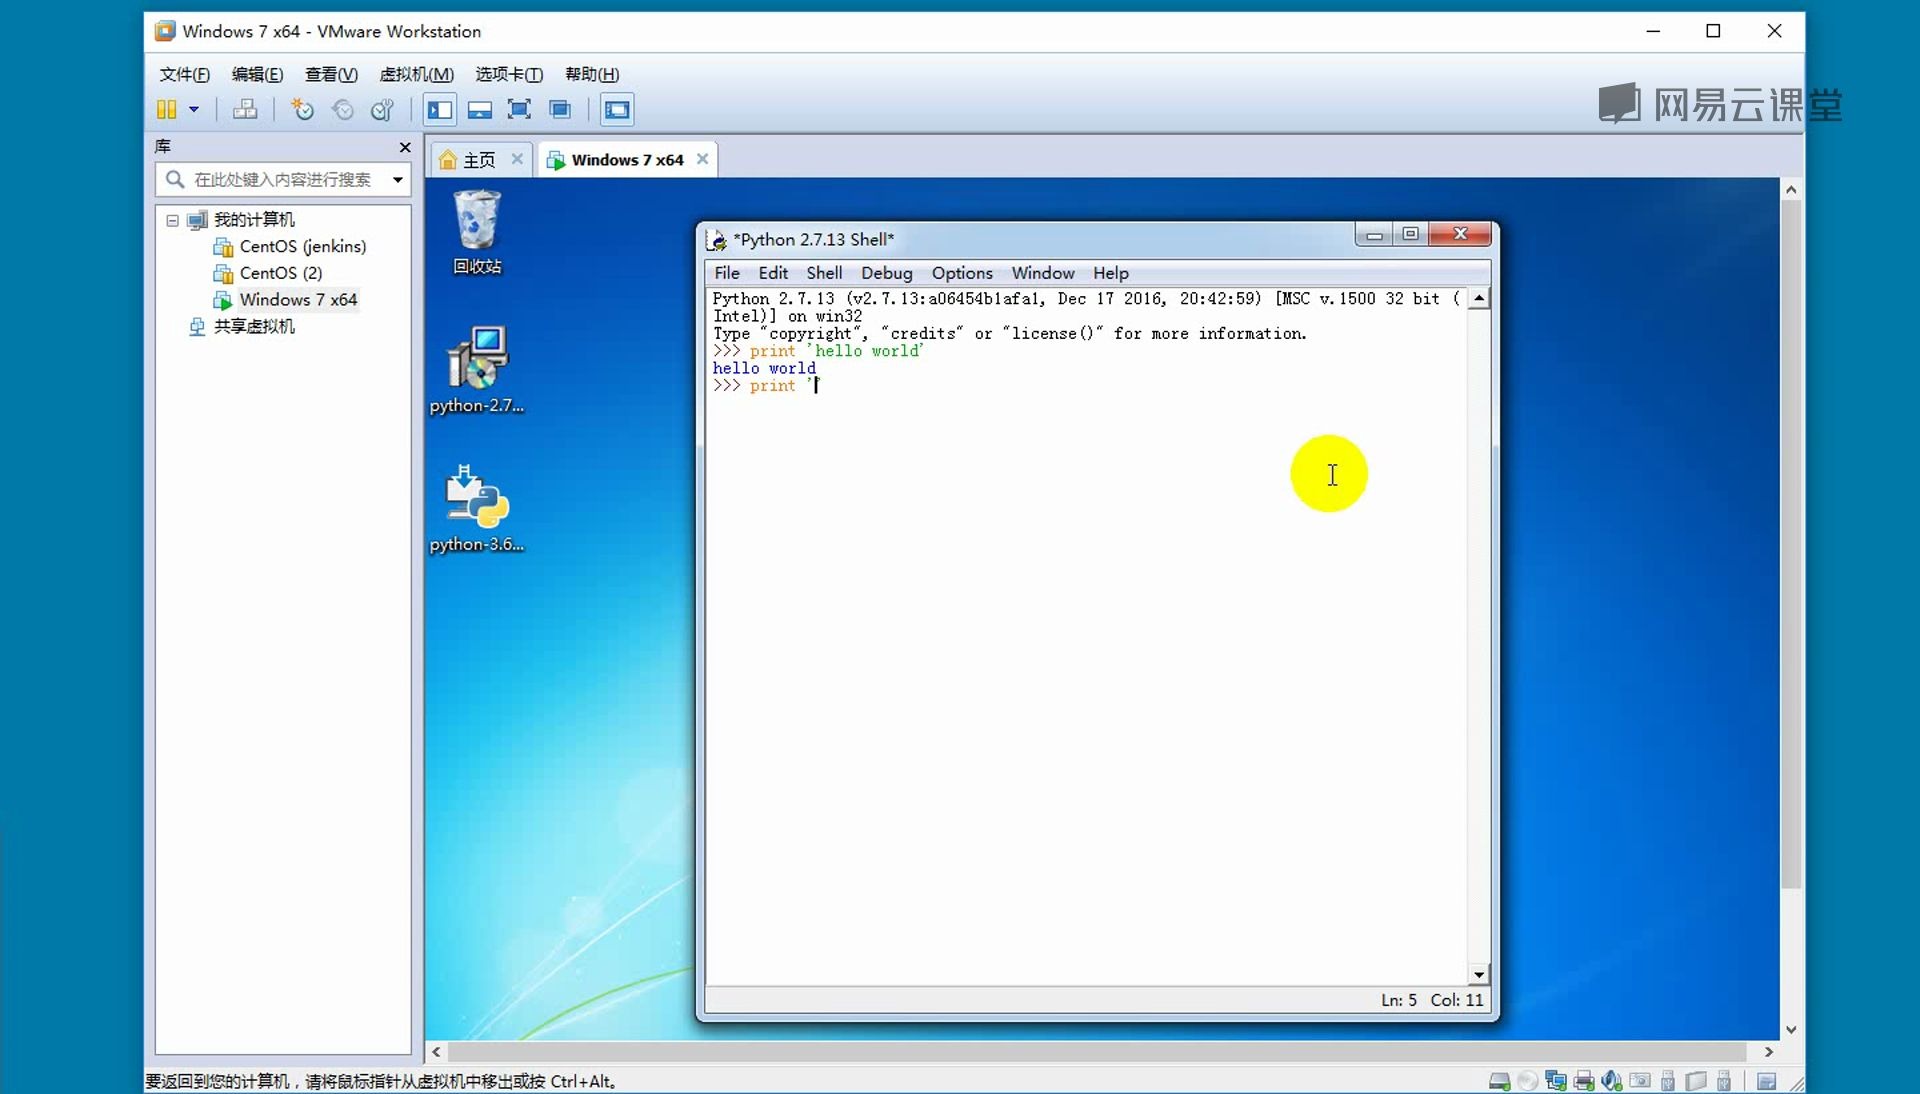
Task: Toggle the thumbnail bar view
Action: [x=479, y=109]
